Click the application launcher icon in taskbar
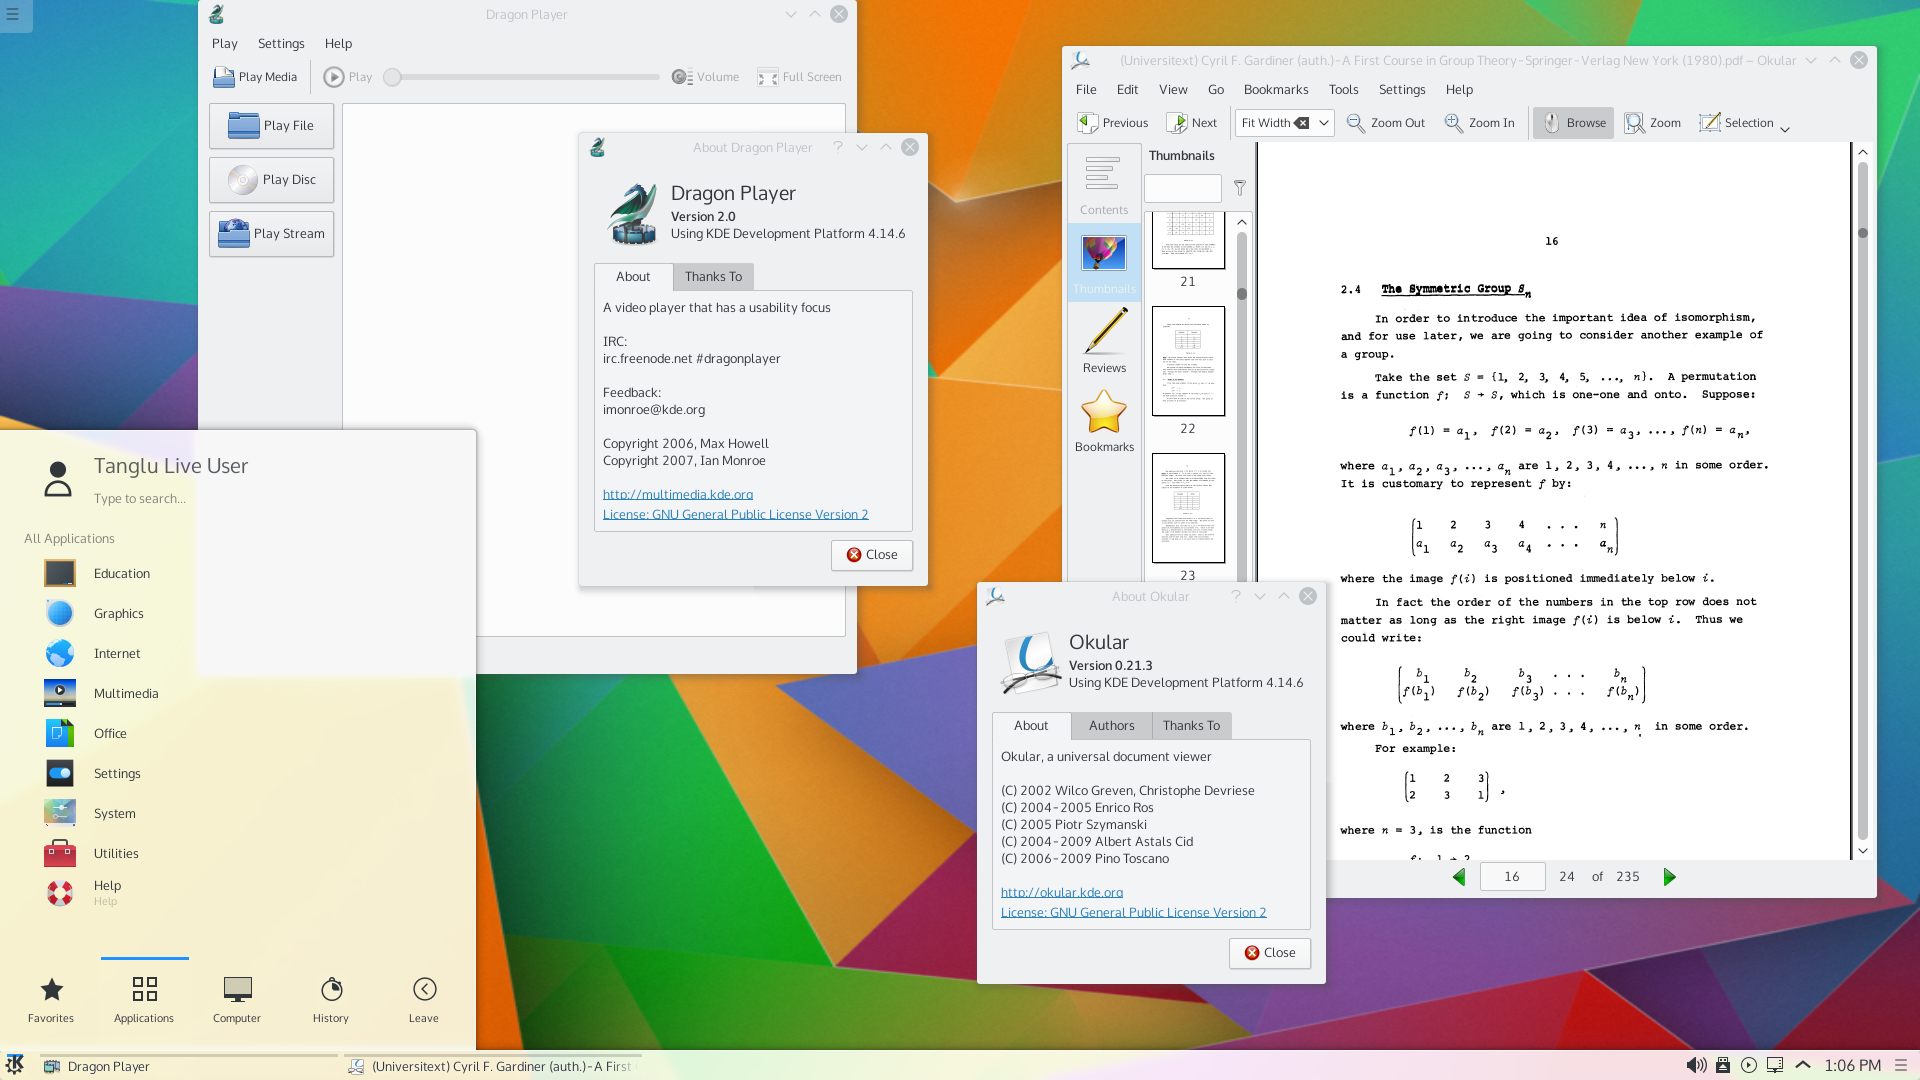Viewport: 1920px width, 1080px height. pyautogui.click(x=15, y=1065)
